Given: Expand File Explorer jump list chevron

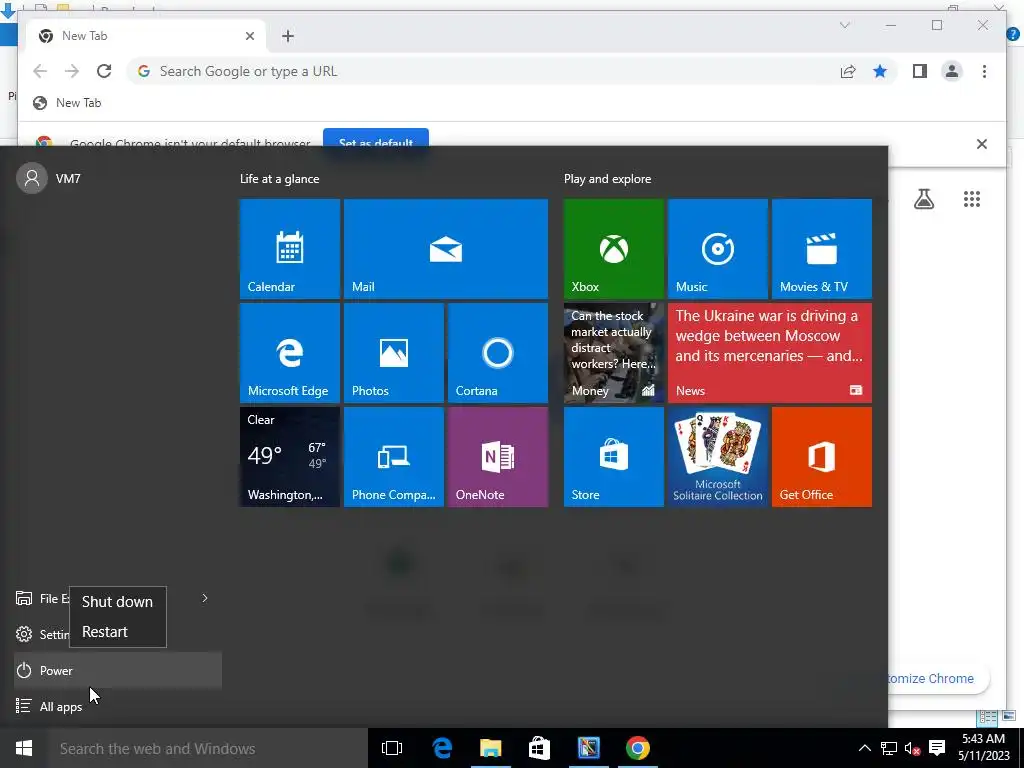Looking at the screenshot, I should pyautogui.click(x=204, y=598).
